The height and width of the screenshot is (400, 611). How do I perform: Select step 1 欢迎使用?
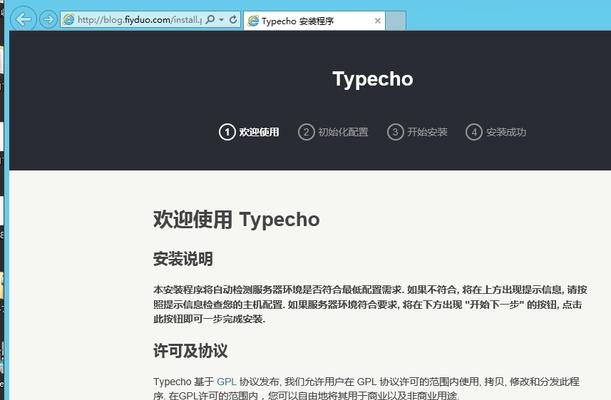tap(249, 132)
